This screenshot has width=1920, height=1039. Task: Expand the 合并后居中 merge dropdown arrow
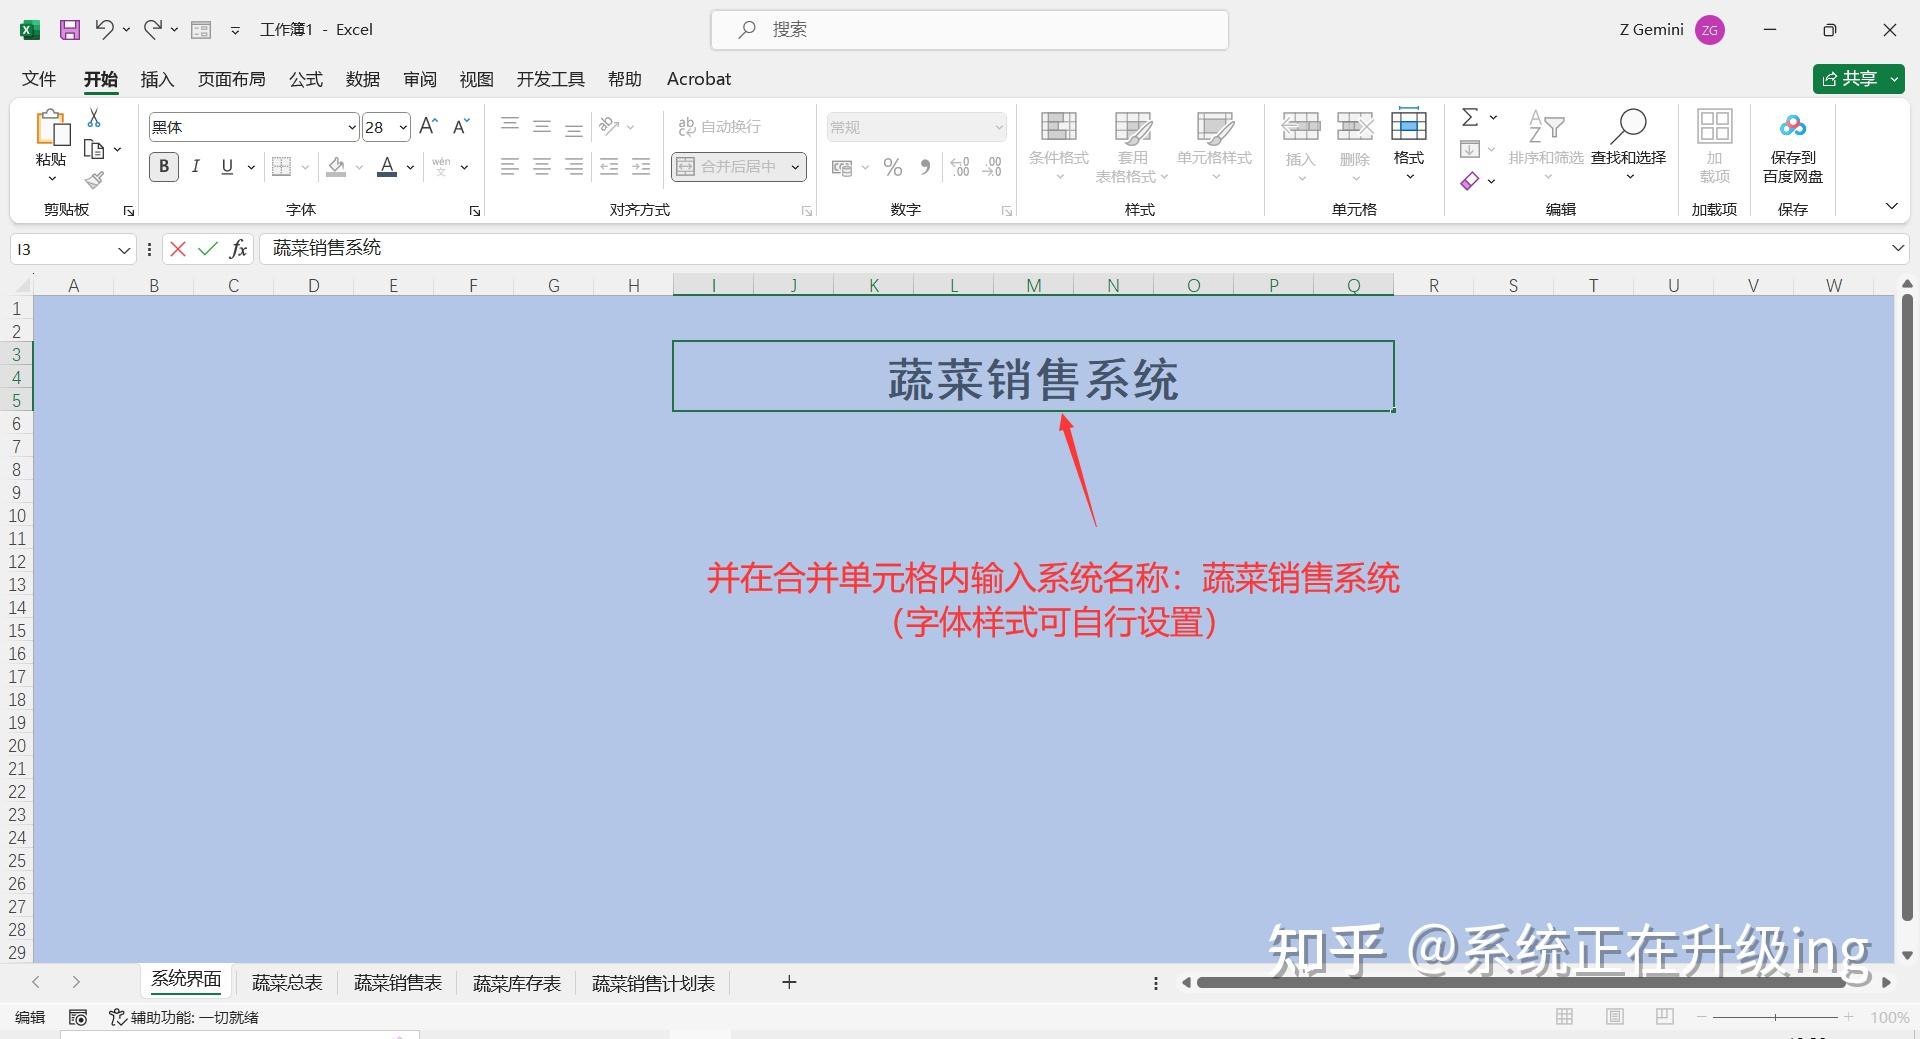[x=793, y=166]
